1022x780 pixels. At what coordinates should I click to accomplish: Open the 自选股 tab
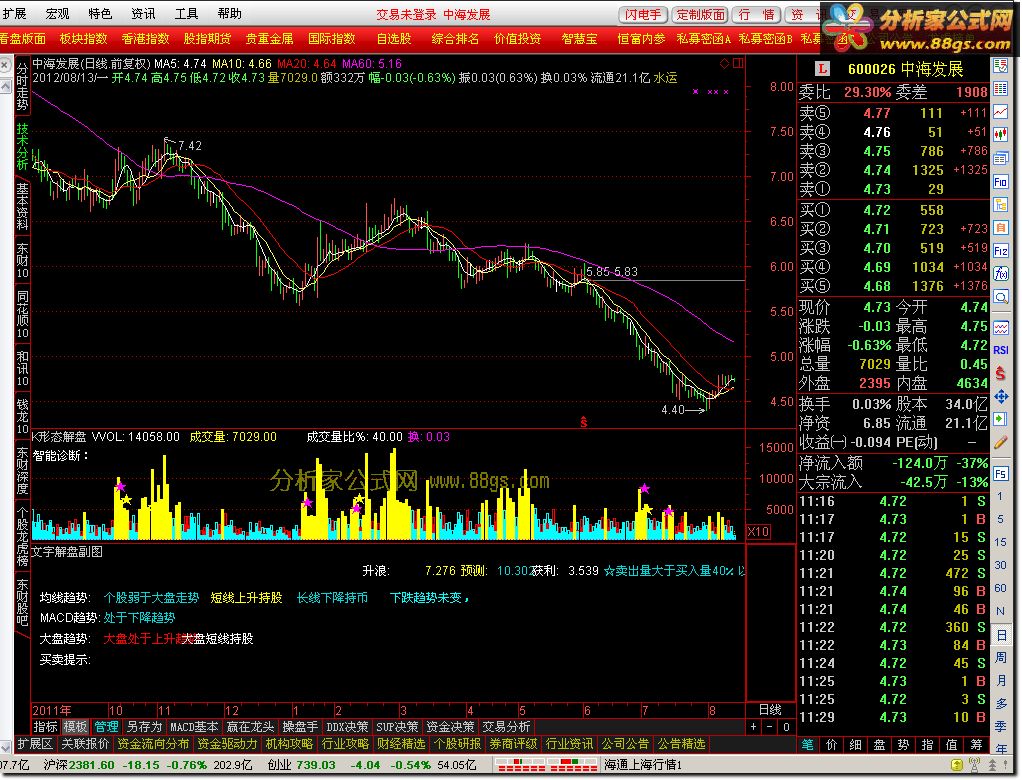394,39
